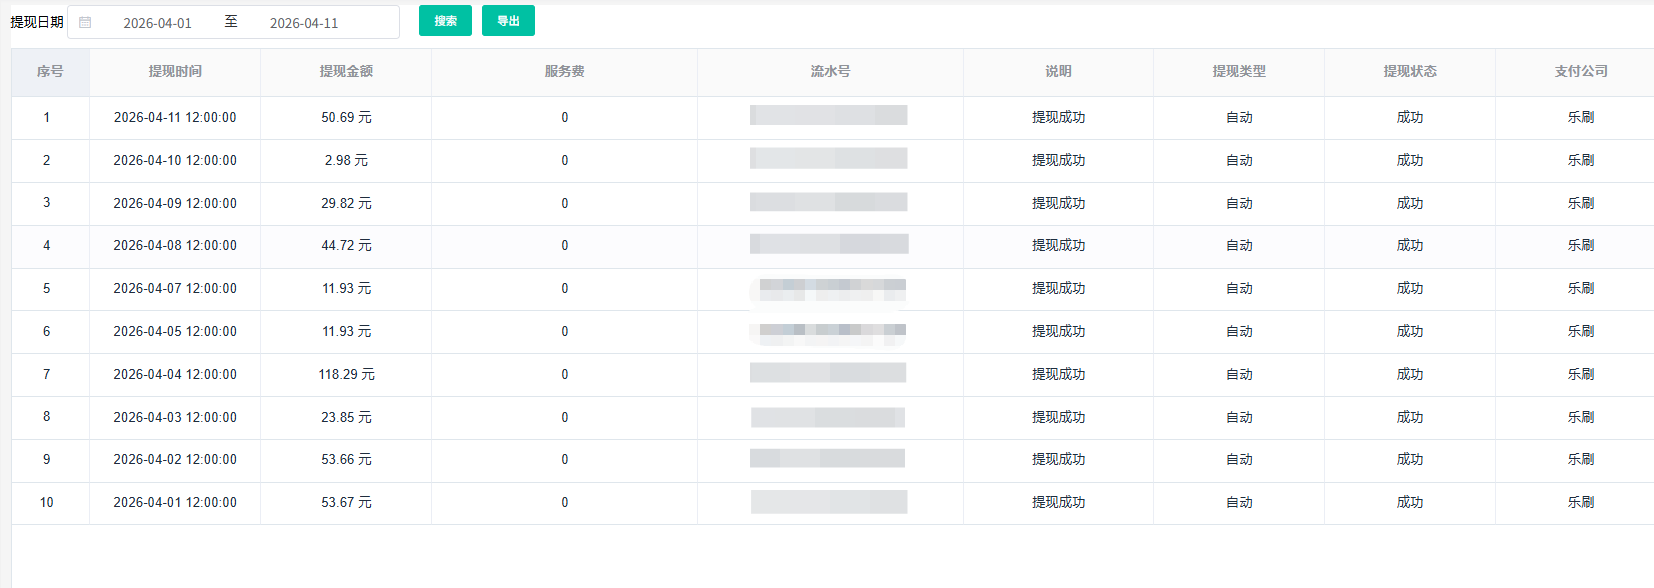Select 成功 status in the 2026-04-01 row
This screenshot has width=1654, height=588.
(x=1410, y=503)
